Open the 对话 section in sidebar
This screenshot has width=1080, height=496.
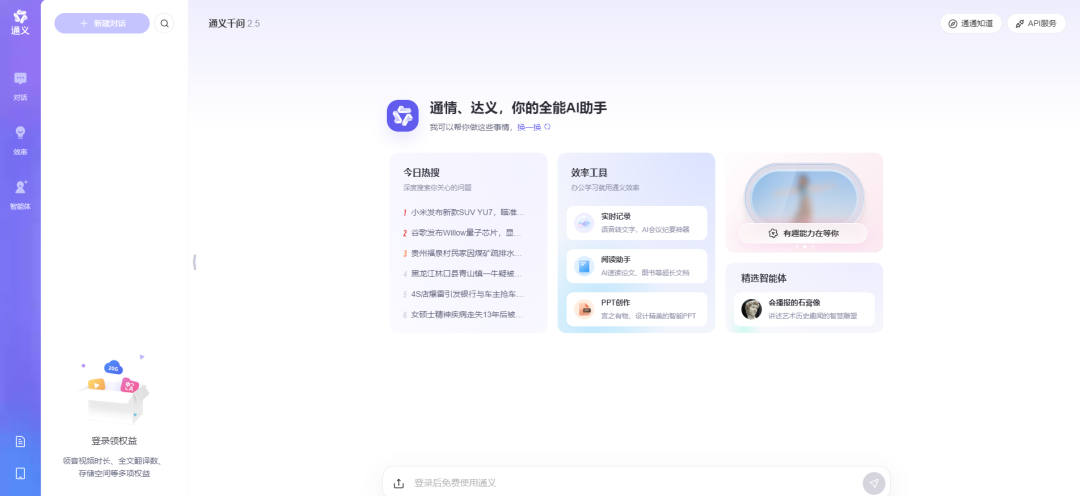(20, 86)
